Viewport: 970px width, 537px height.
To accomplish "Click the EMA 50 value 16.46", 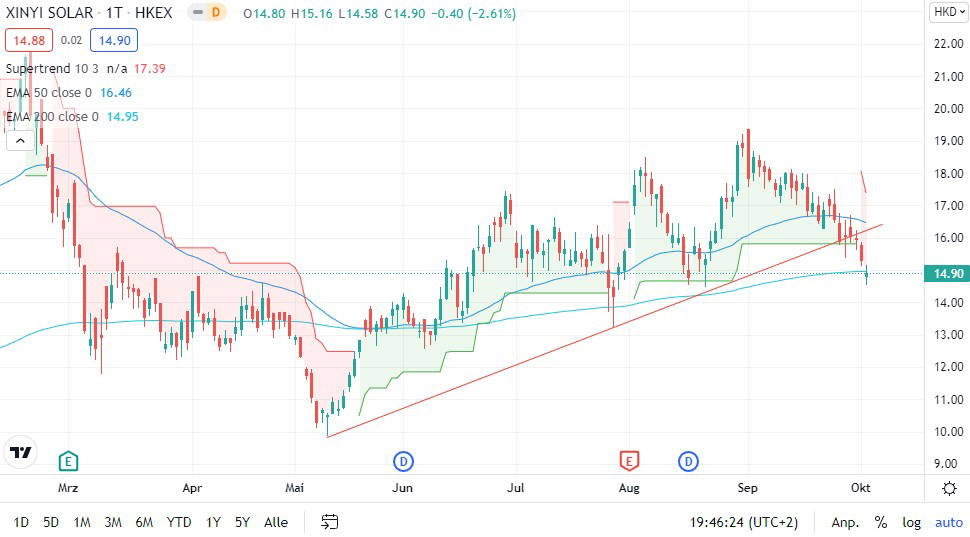I will (116, 92).
